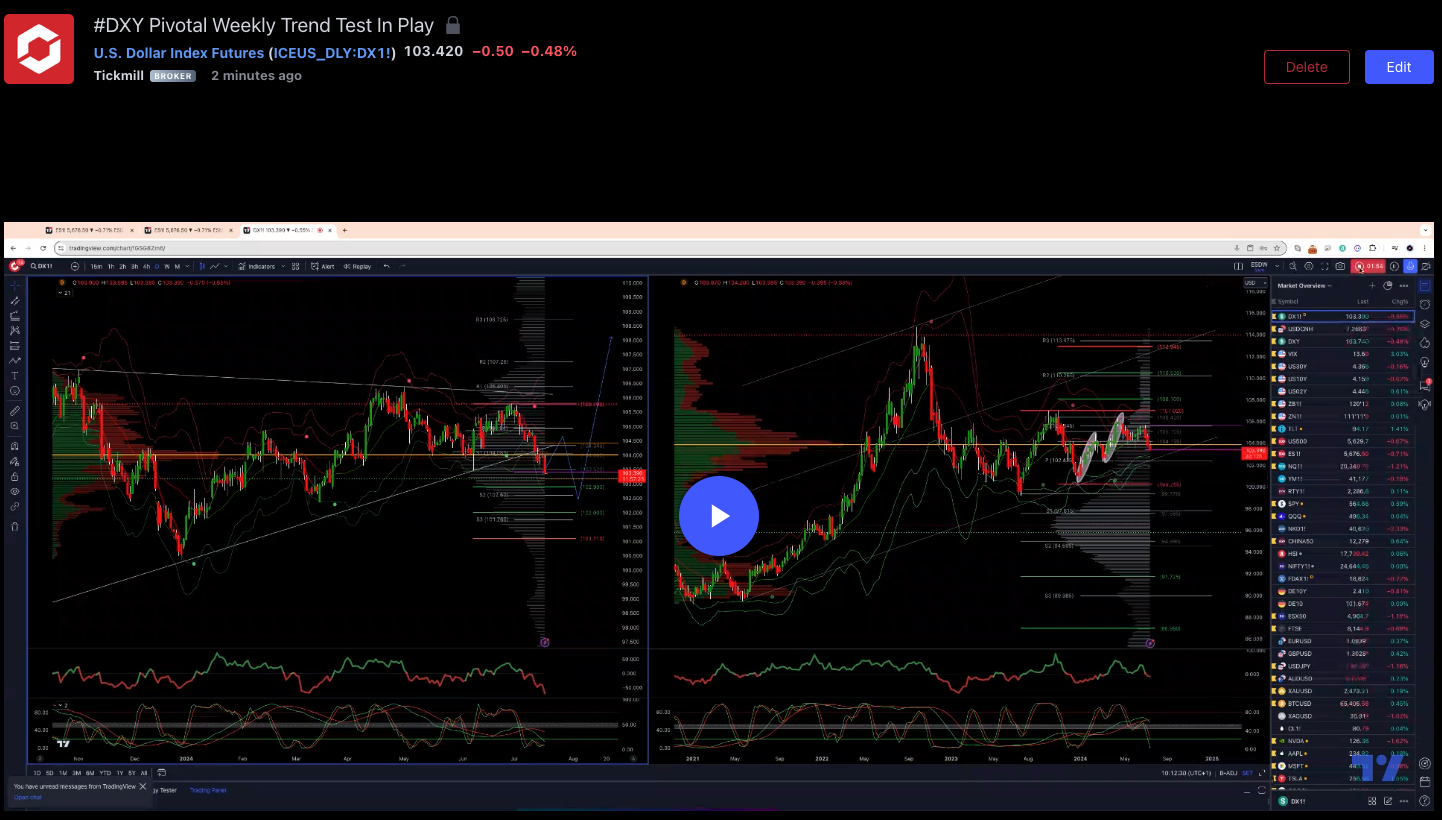1442x820 pixels.
Task: Click the #DXY Pivotal Weekly Trend title
Action: [264, 25]
